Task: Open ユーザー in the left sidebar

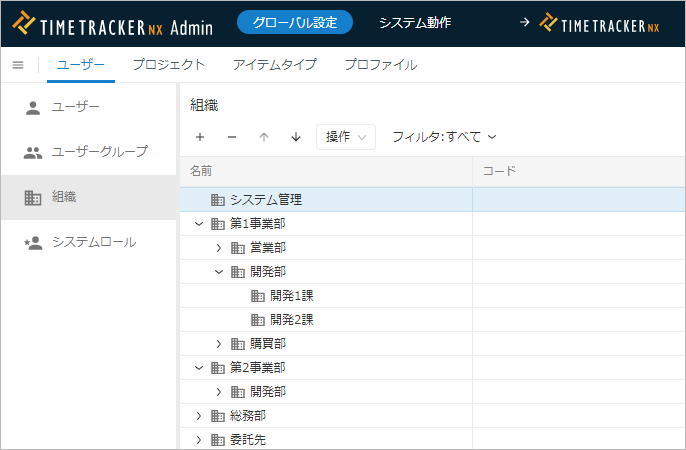Action: tap(75, 107)
